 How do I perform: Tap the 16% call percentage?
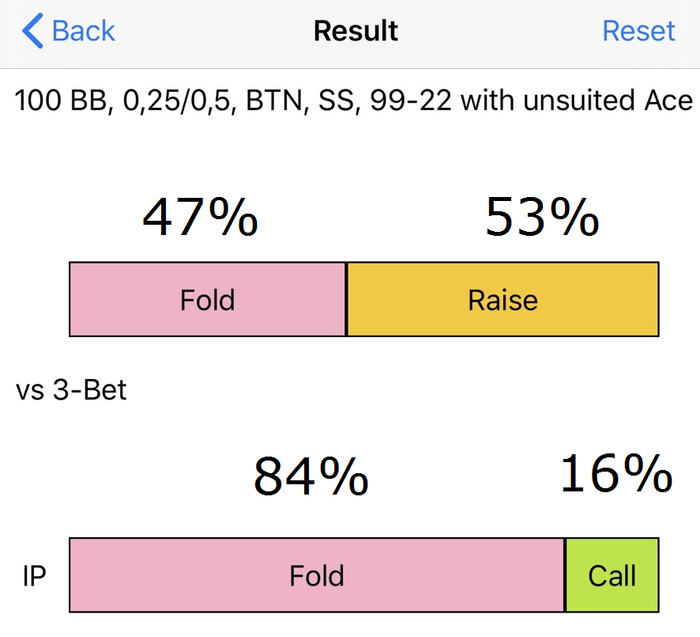pyautogui.click(x=616, y=473)
